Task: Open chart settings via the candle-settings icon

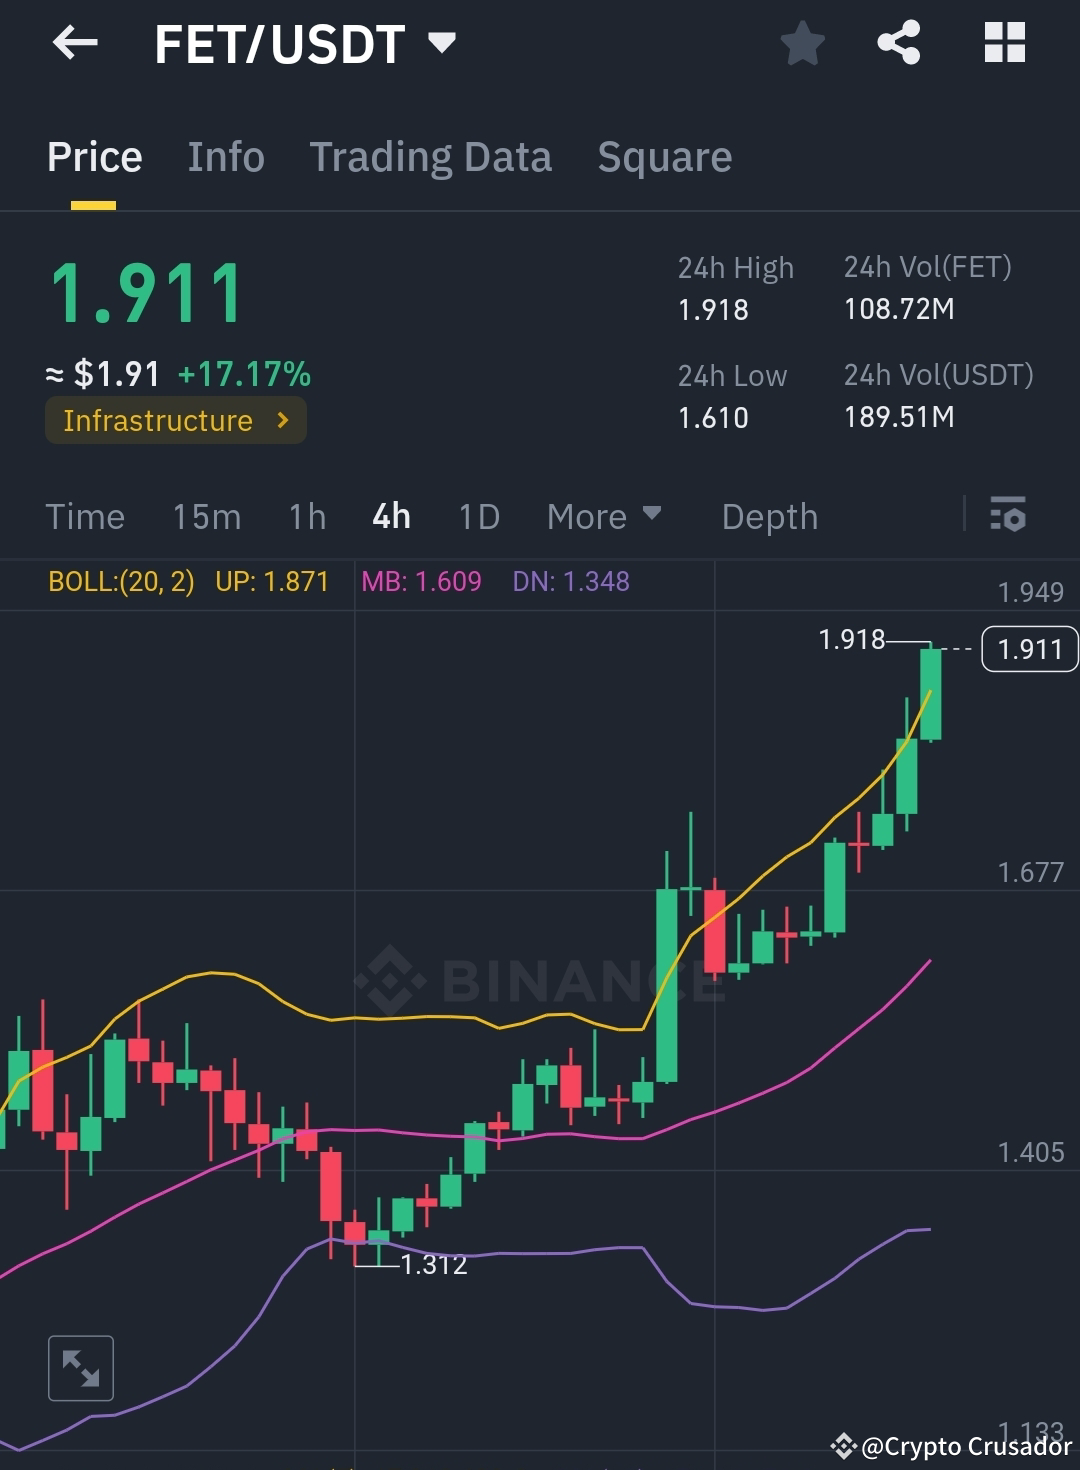Action: coord(1009,516)
